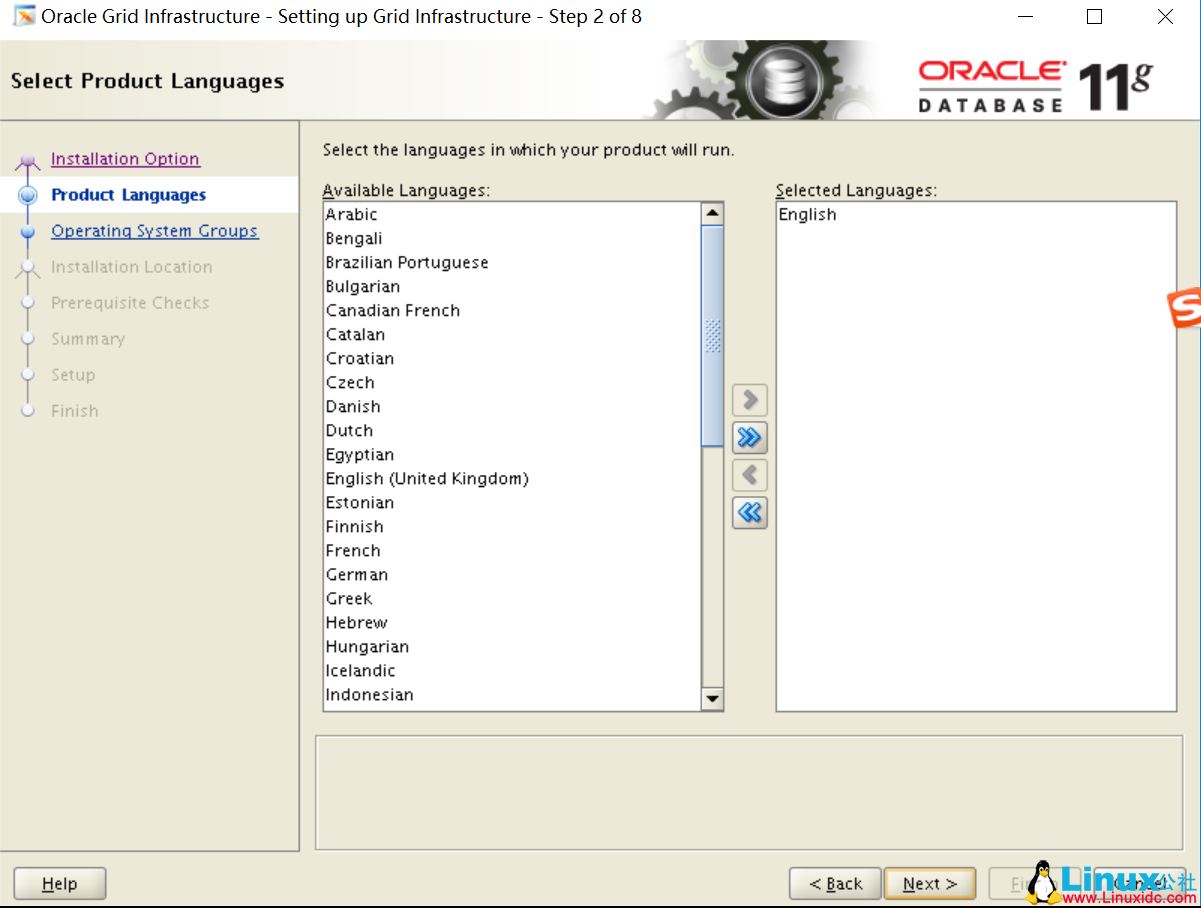Image resolution: width=1201 pixels, height=908 pixels.
Task: Go back using the Back button
Action: [835, 883]
